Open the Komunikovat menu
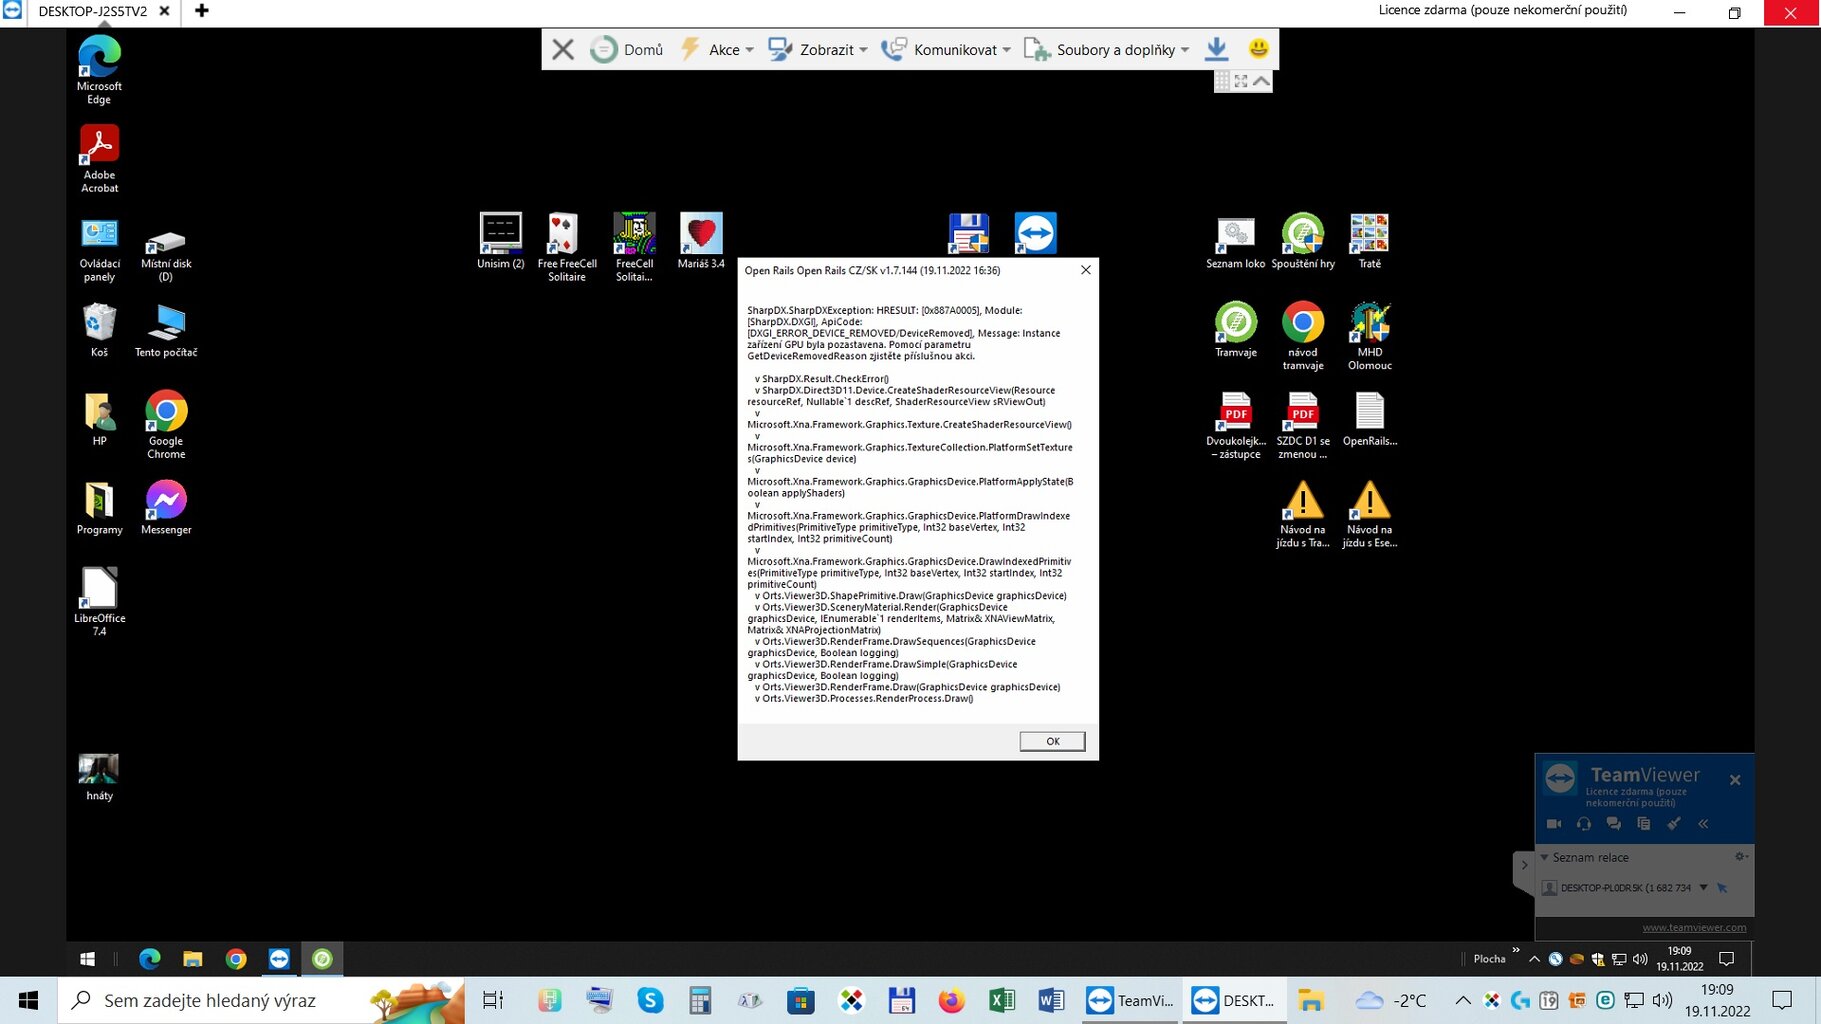The height and width of the screenshot is (1024, 1821). pyautogui.click(x=946, y=49)
